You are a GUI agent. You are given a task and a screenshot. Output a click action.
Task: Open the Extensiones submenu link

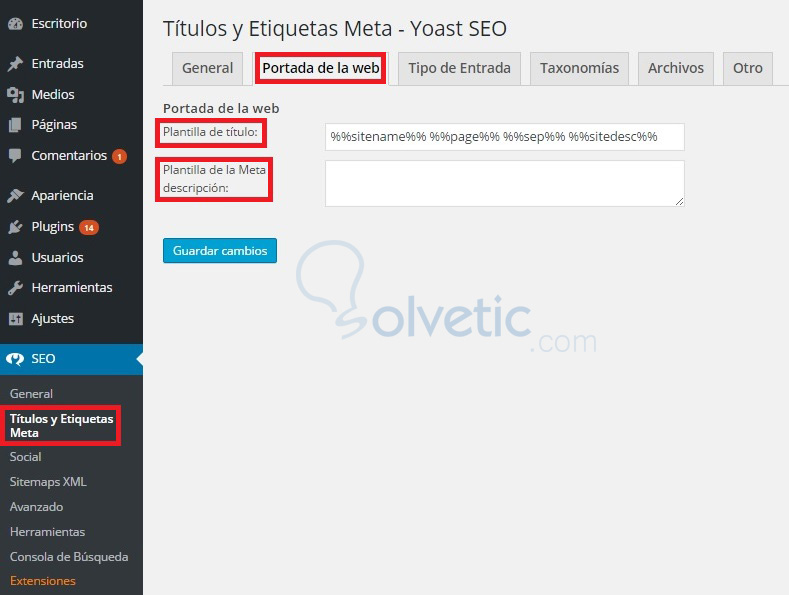tap(43, 581)
